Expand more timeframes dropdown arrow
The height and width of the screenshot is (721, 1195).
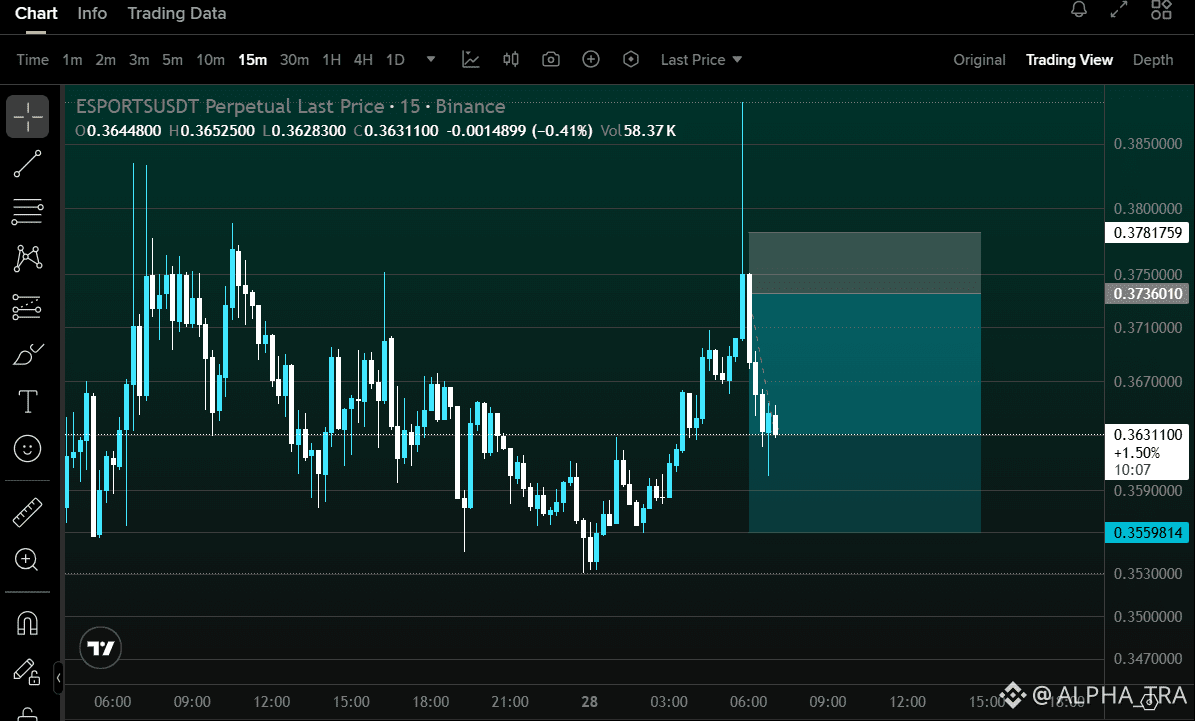click(x=431, y=59)
